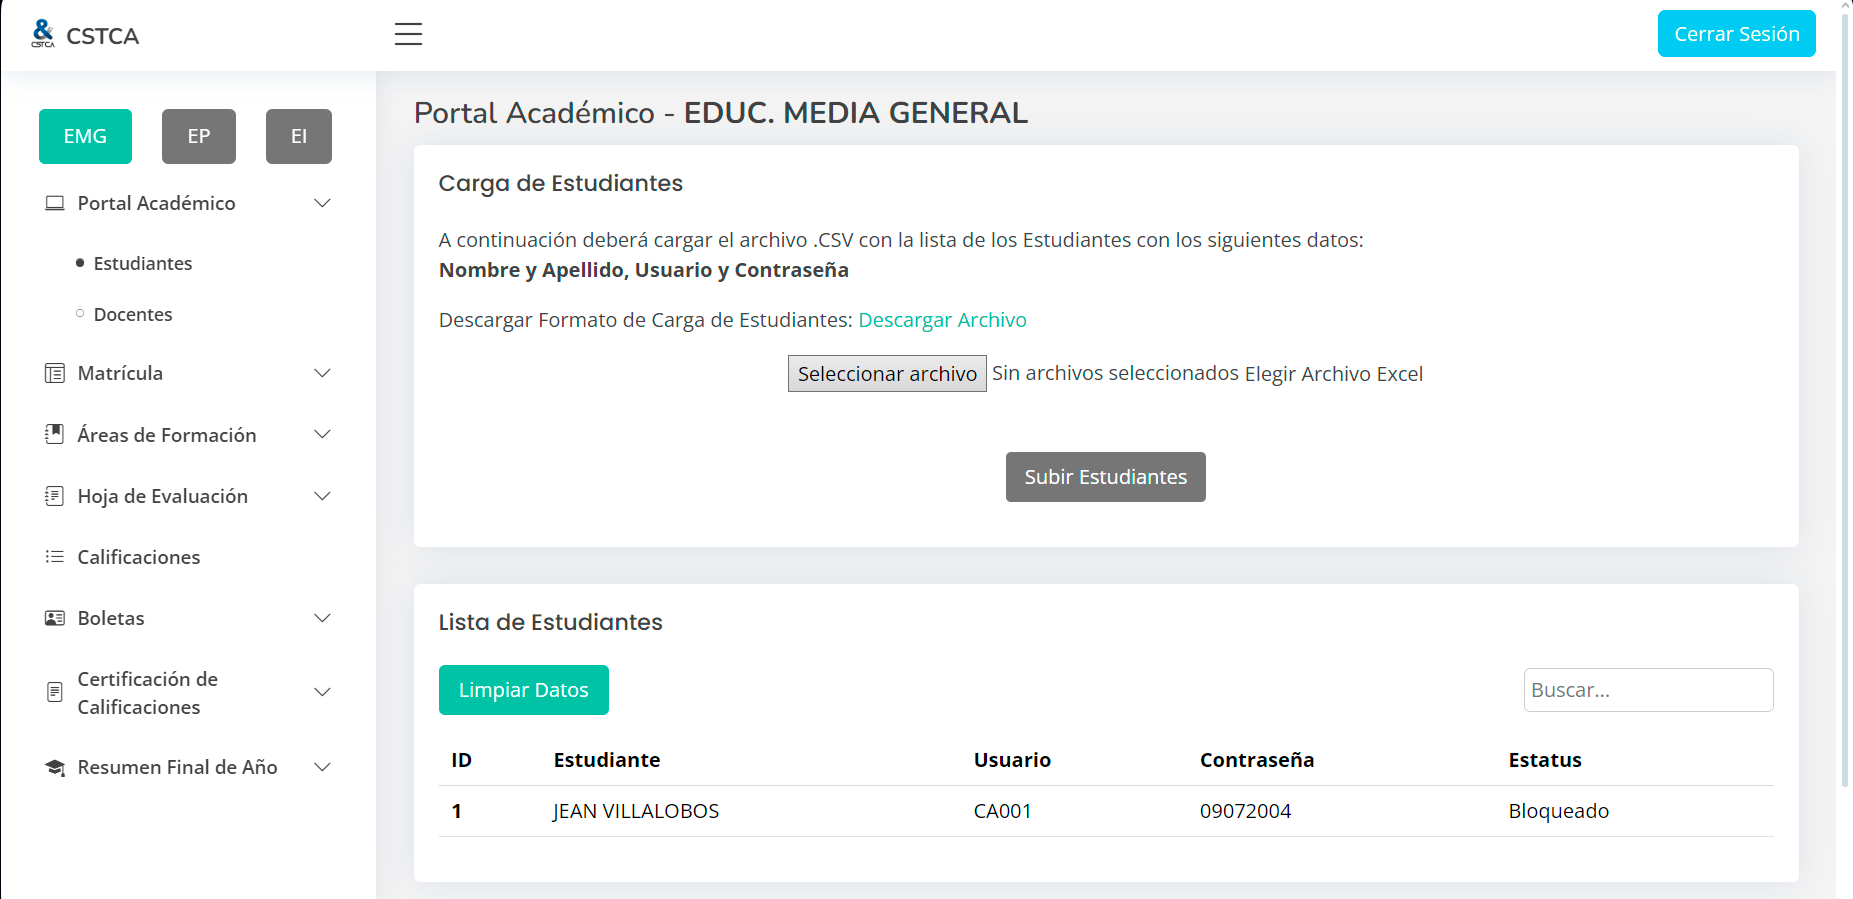Click the CSTCA ampersand logo icon
1853x899 pixels.
[x=43, y=34]
